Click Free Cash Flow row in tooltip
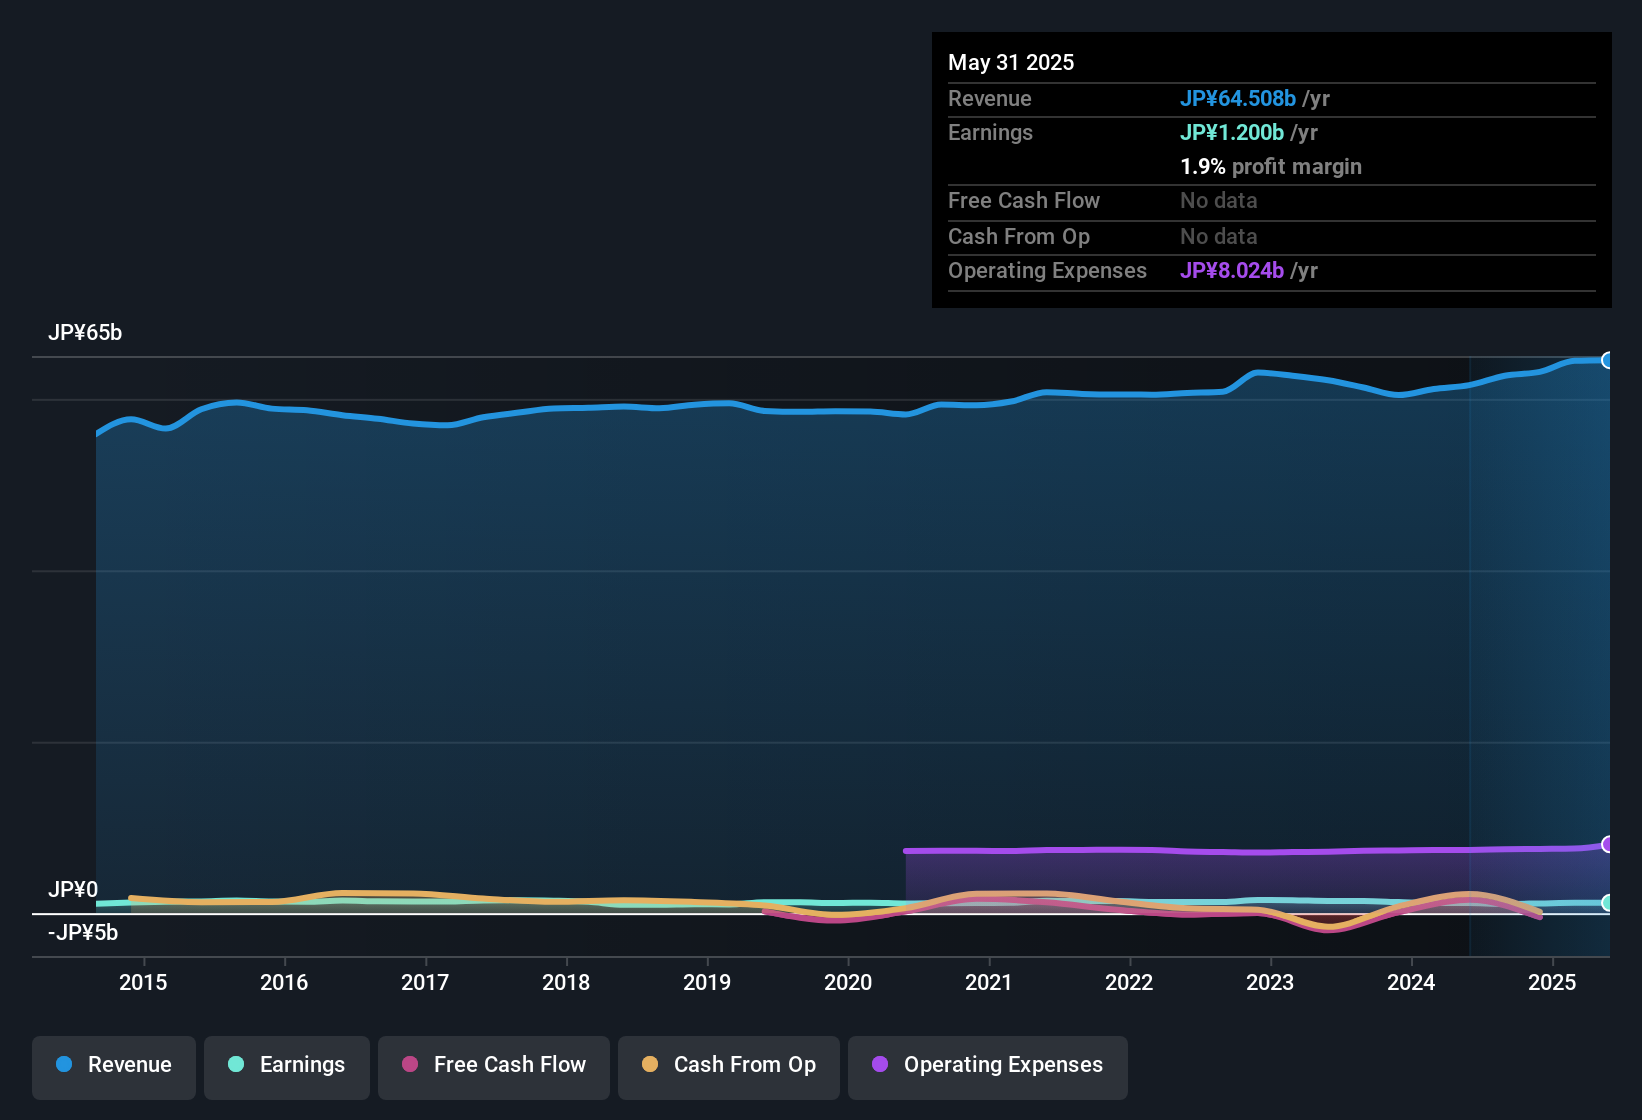 click(x=1271, y=201)
